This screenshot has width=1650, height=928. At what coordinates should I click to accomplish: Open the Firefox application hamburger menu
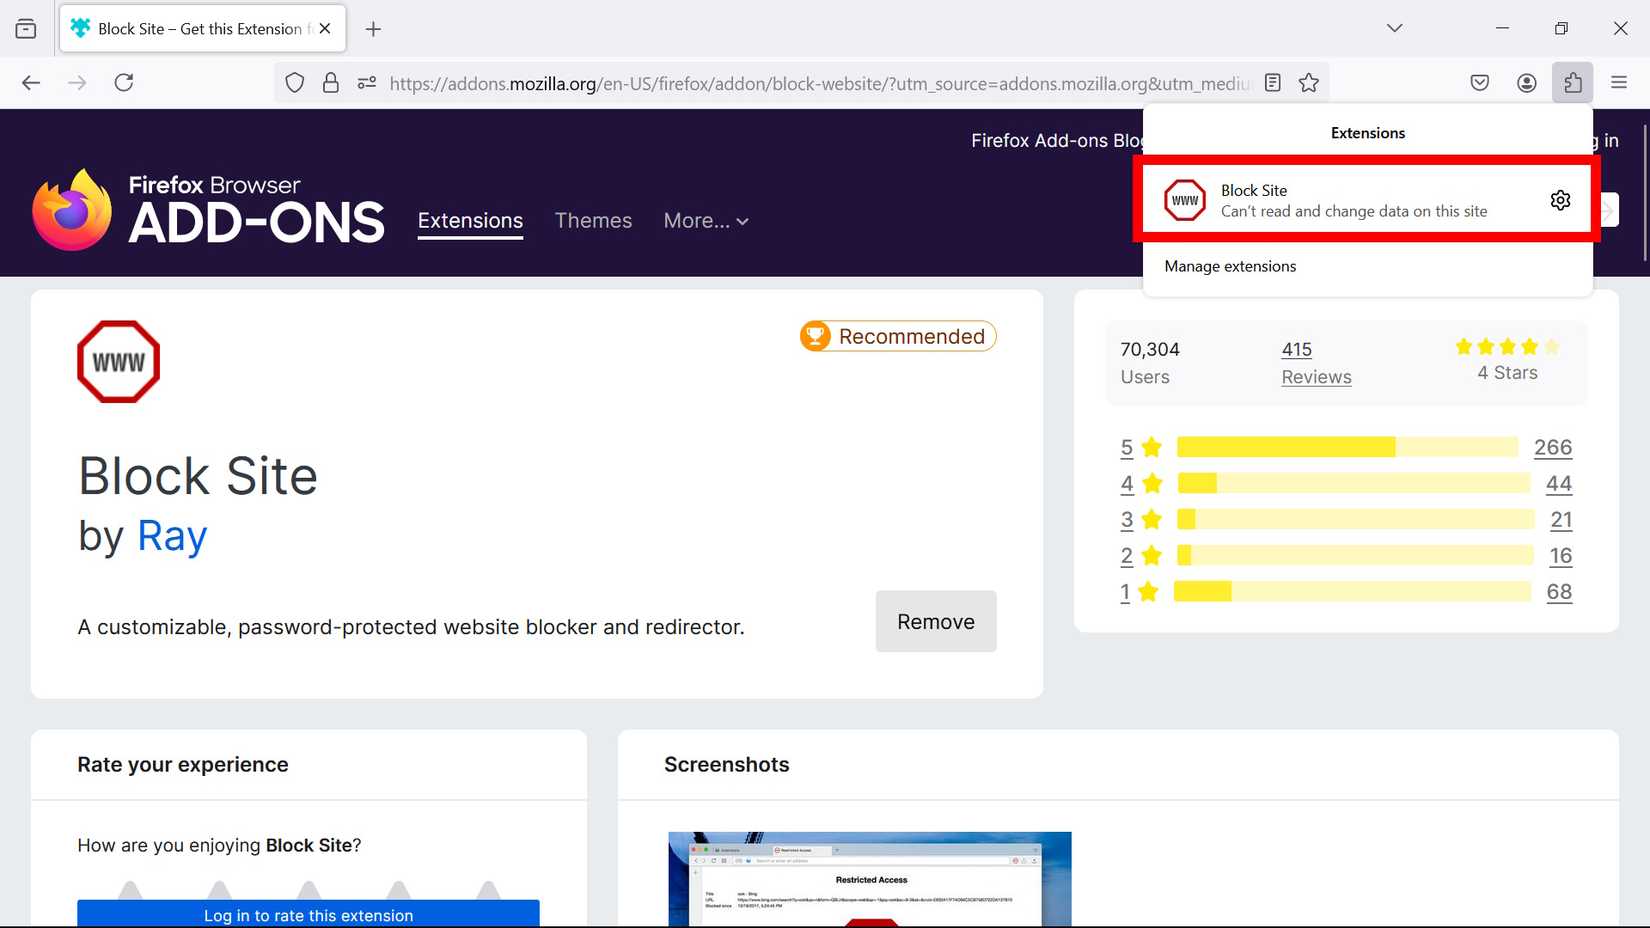click(x=1619, y=83)
